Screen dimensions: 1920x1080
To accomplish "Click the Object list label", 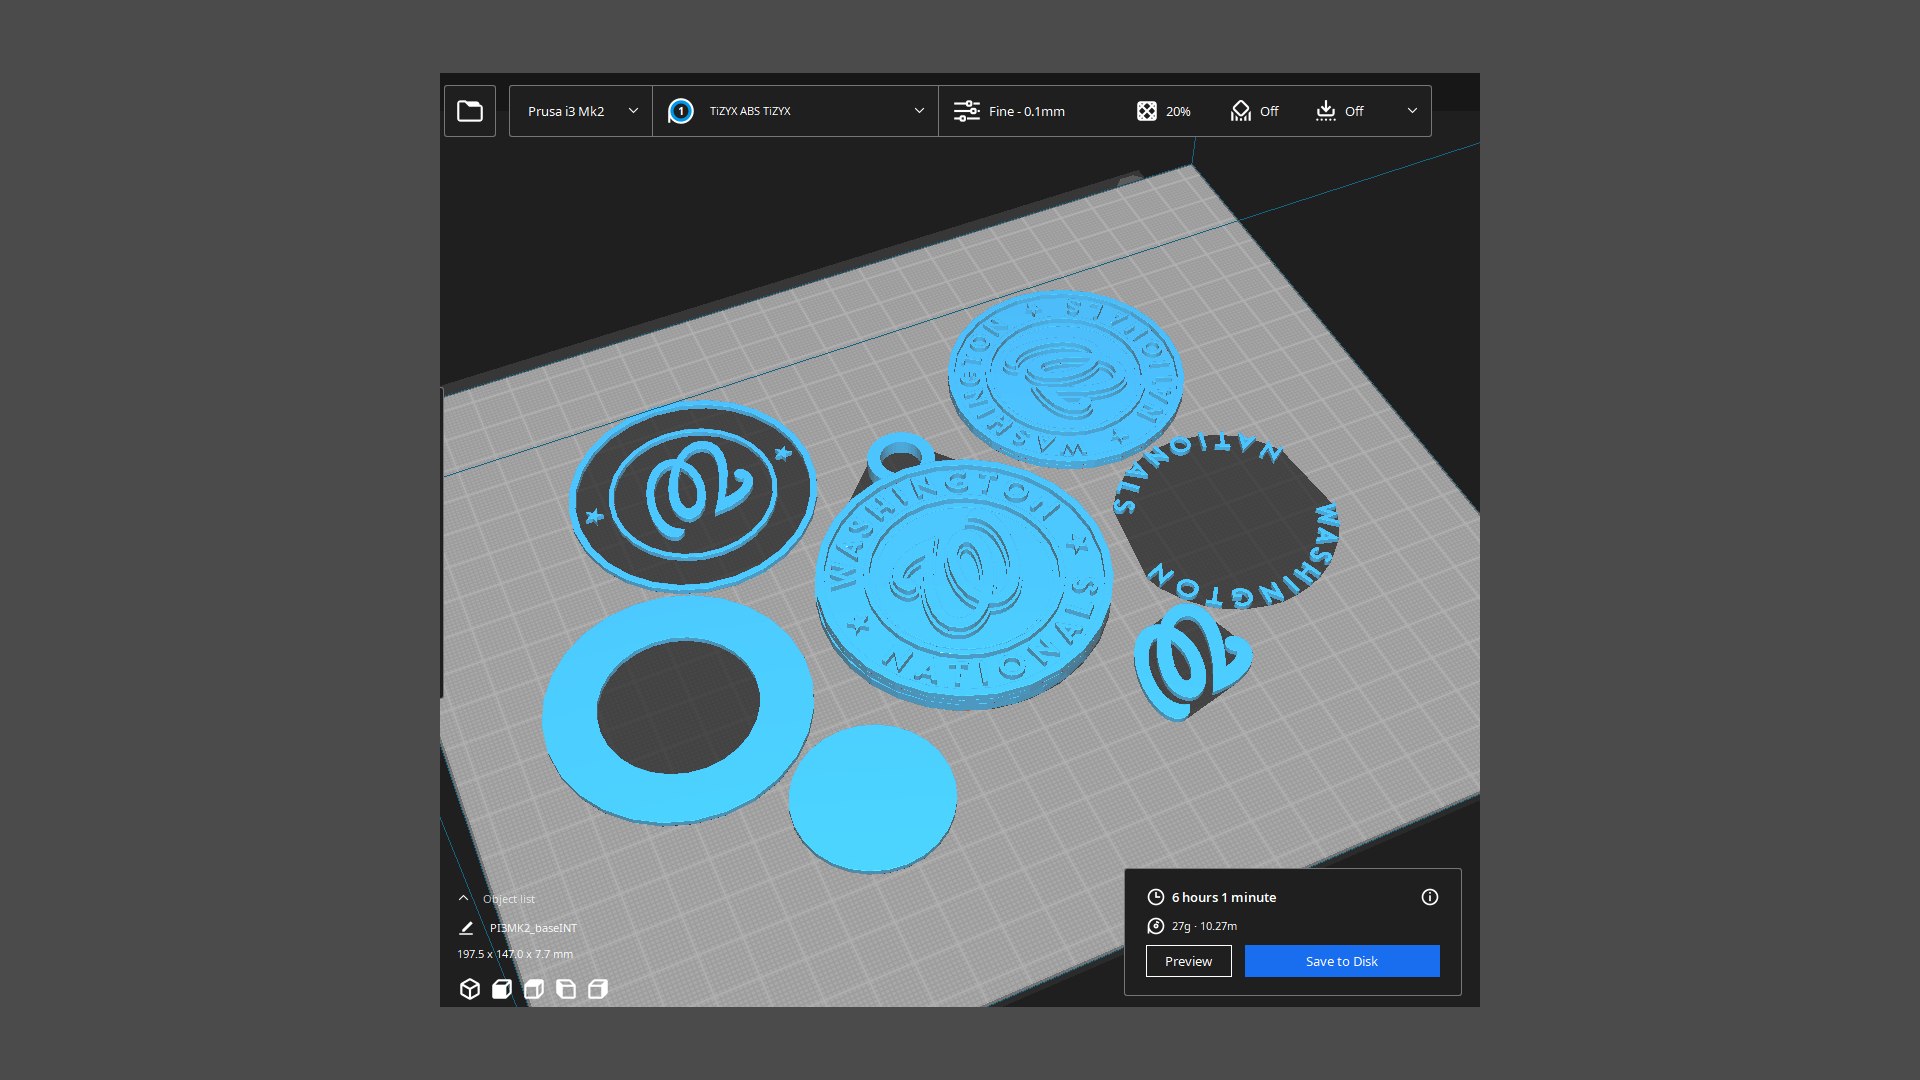I will coord(509,899).
